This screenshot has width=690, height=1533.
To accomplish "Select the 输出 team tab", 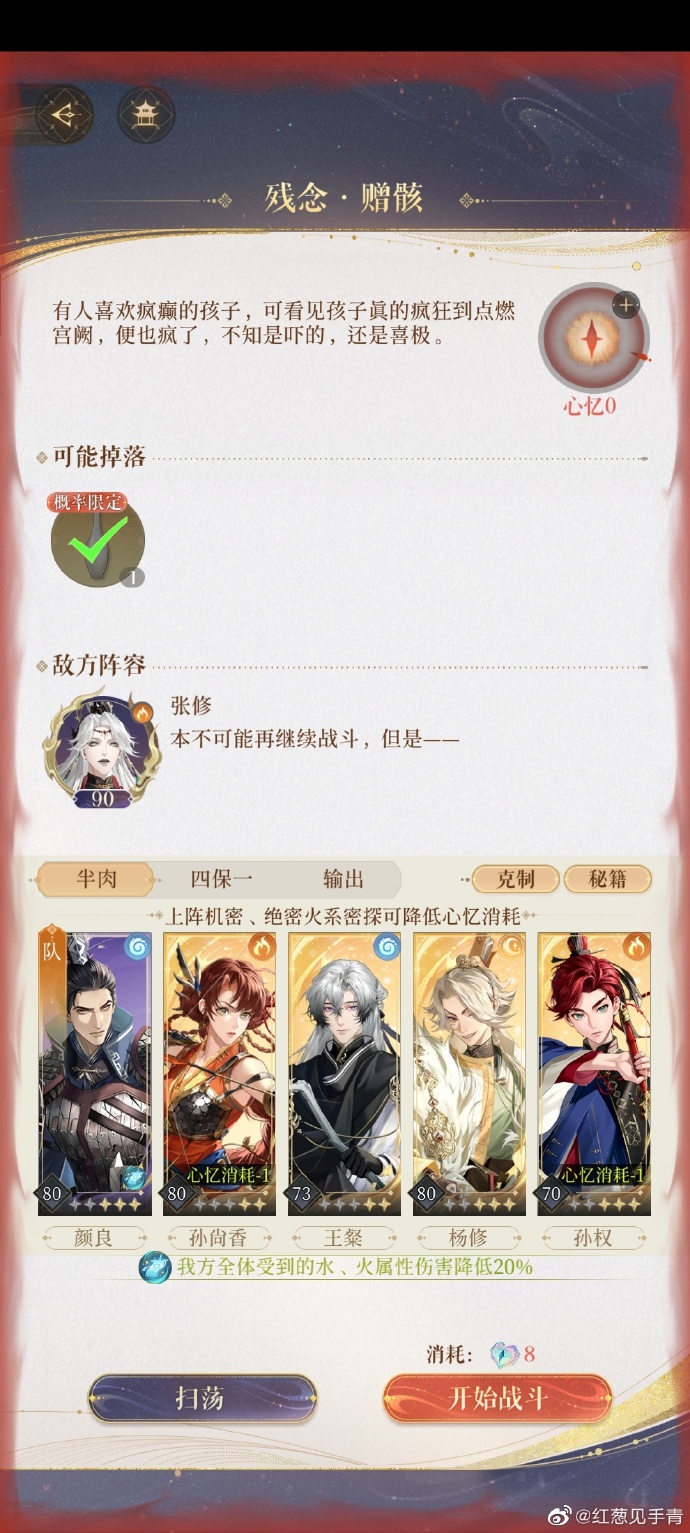I will [x=343, y=879].
